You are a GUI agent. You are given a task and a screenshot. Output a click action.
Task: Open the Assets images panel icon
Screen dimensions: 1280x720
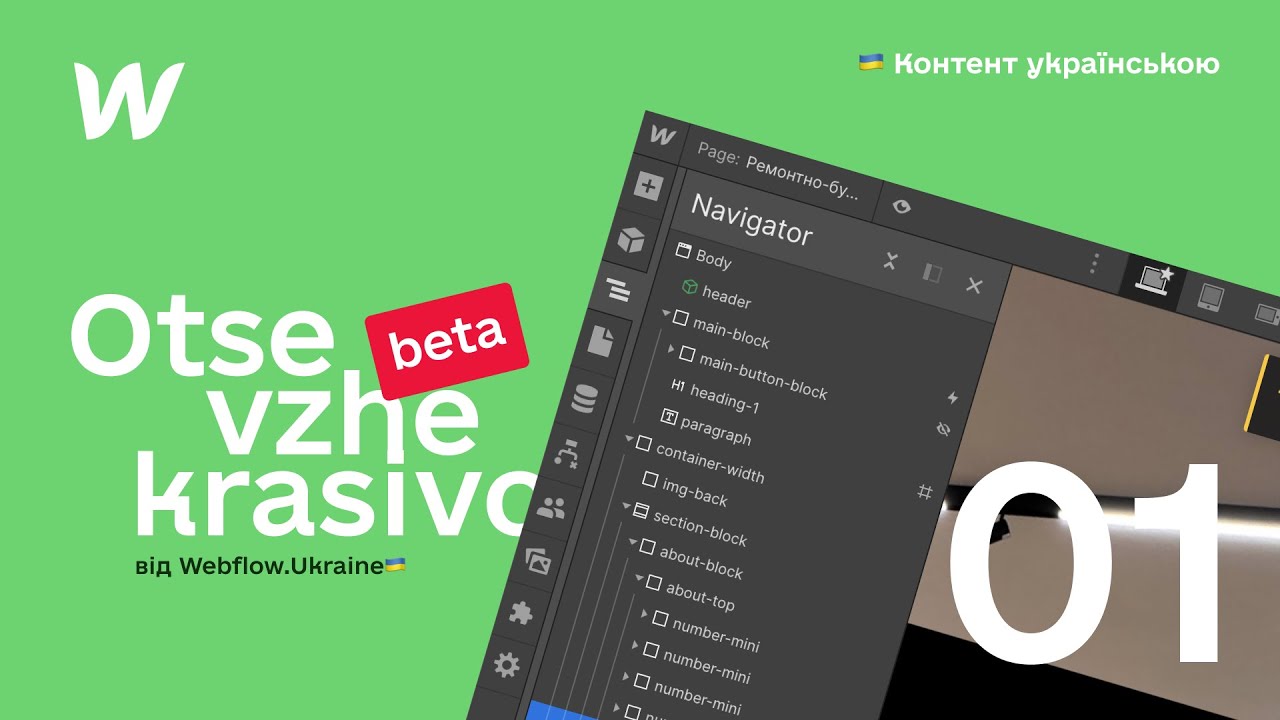pyautogui.click(x=538, y=561)
